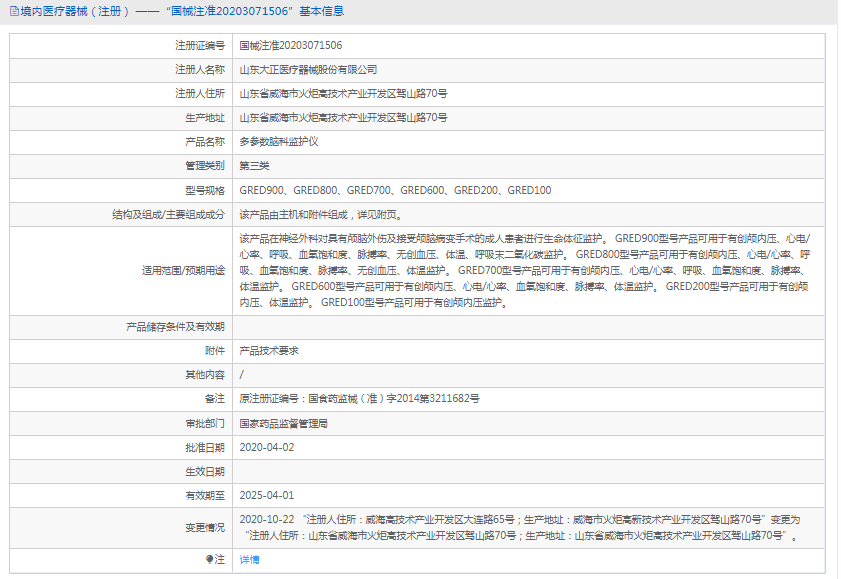Click the 变更情况 label

(205, 528)
